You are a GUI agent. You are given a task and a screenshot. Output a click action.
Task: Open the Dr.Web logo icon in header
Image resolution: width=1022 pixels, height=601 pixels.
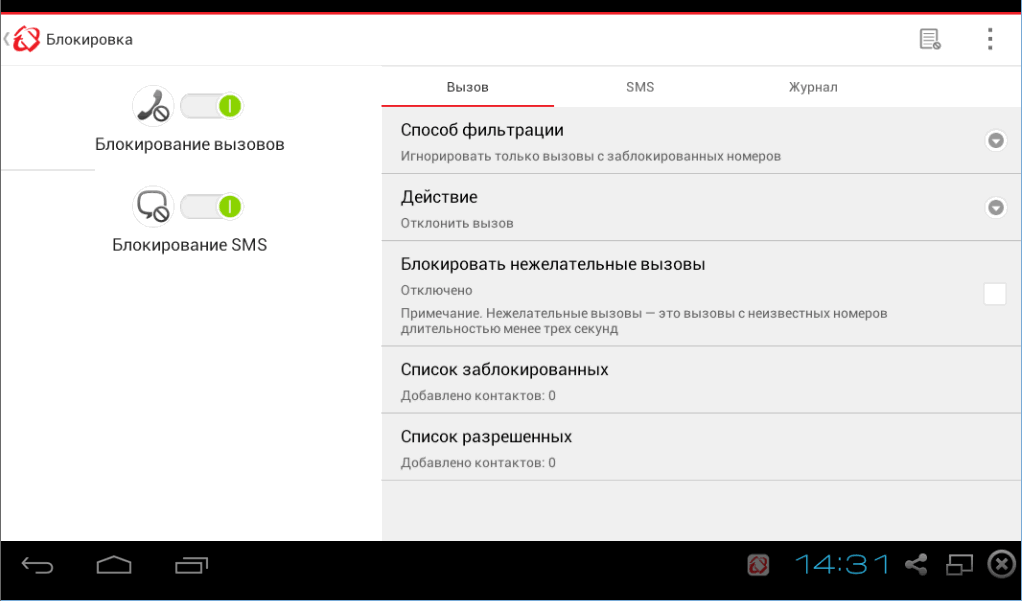coord(24,38)
